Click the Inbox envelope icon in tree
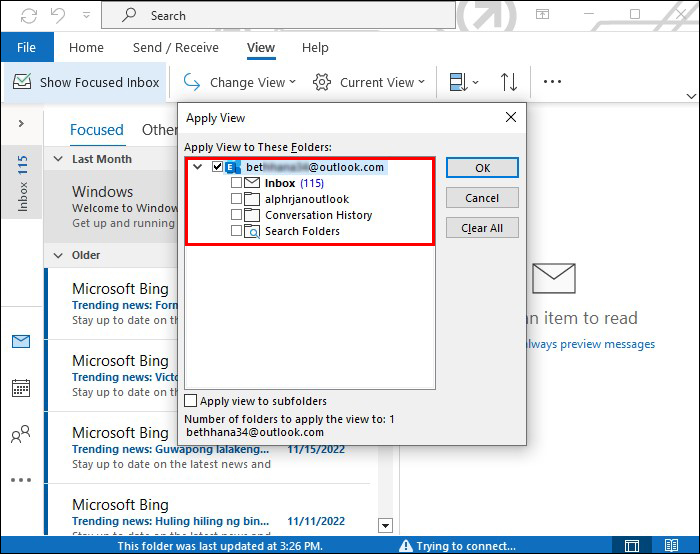 252,183
